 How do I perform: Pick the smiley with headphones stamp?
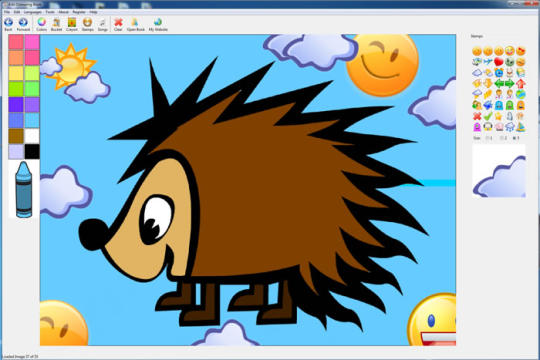(x=488, y=127)
